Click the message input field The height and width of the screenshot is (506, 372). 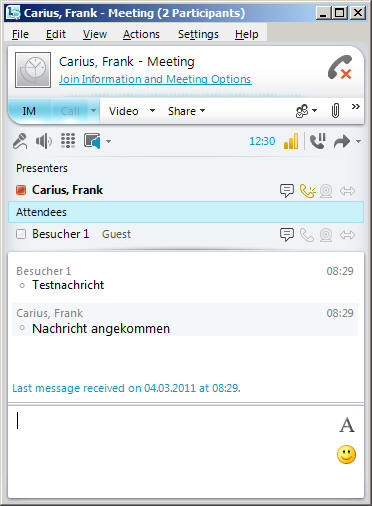pos(173,452)
